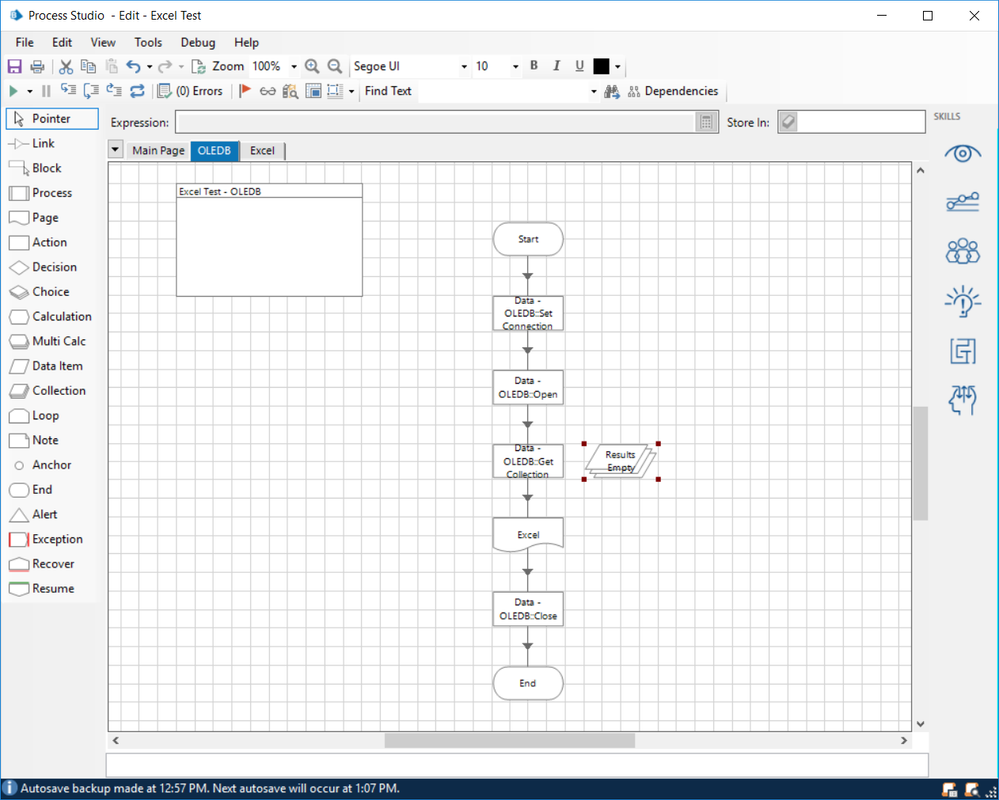Click the red breakpoint flag icon
The width and height of the screenshot is (999, 800).
point(245,91)
